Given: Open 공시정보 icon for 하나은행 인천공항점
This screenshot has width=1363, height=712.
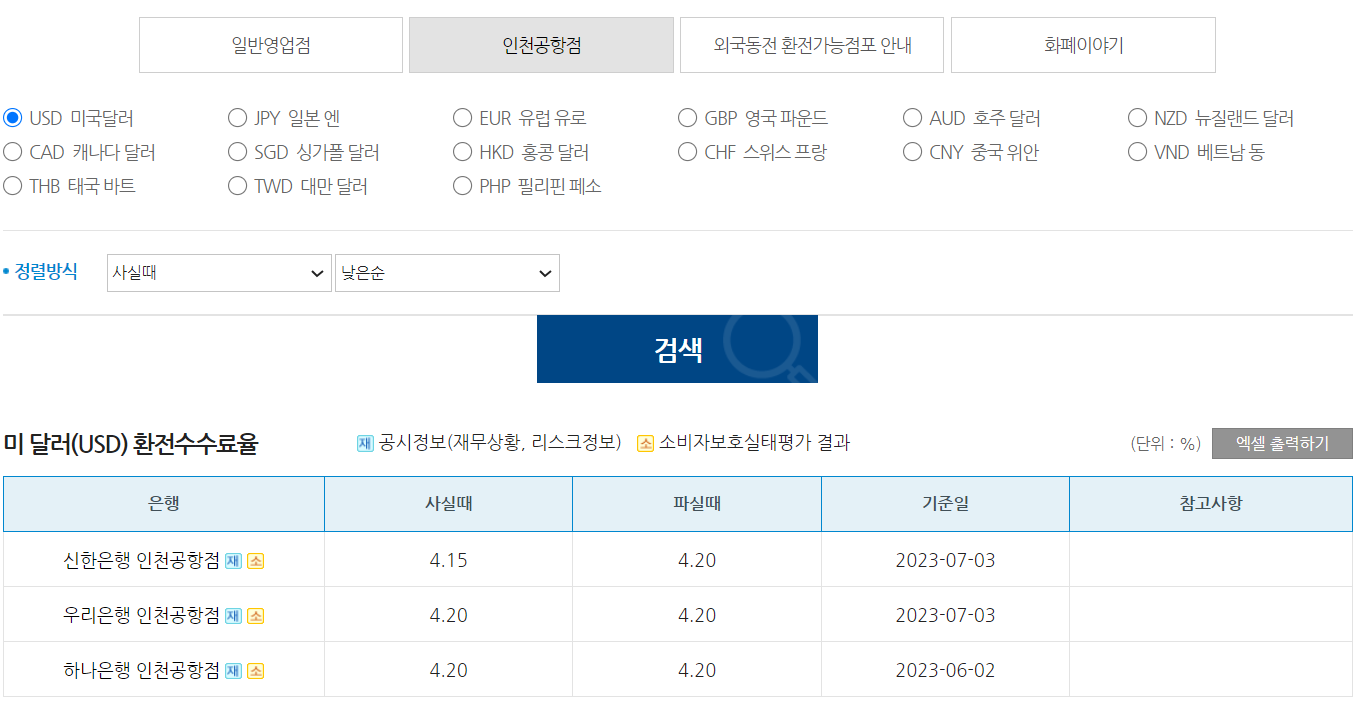Looking at the screenshot, I should (x=233, y=670).
